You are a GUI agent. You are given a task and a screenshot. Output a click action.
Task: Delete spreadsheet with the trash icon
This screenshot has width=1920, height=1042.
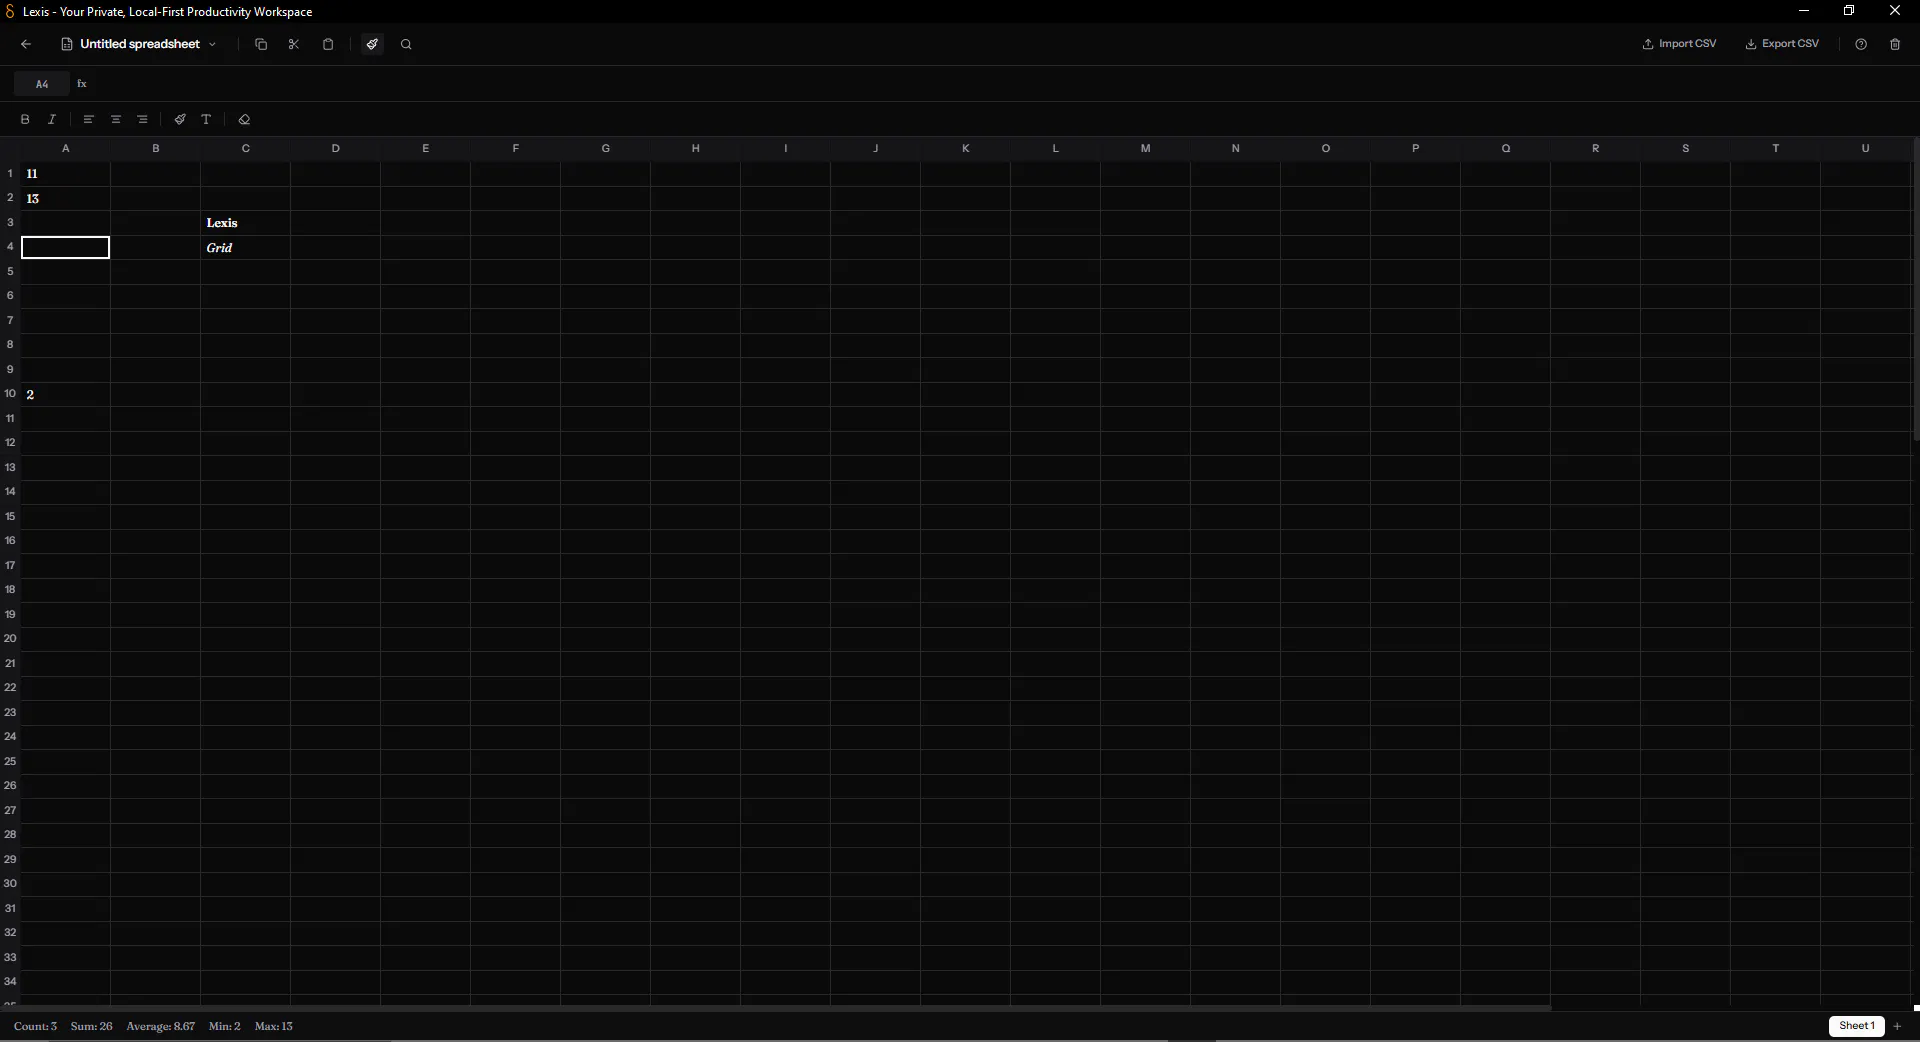tap(1895, 44)
